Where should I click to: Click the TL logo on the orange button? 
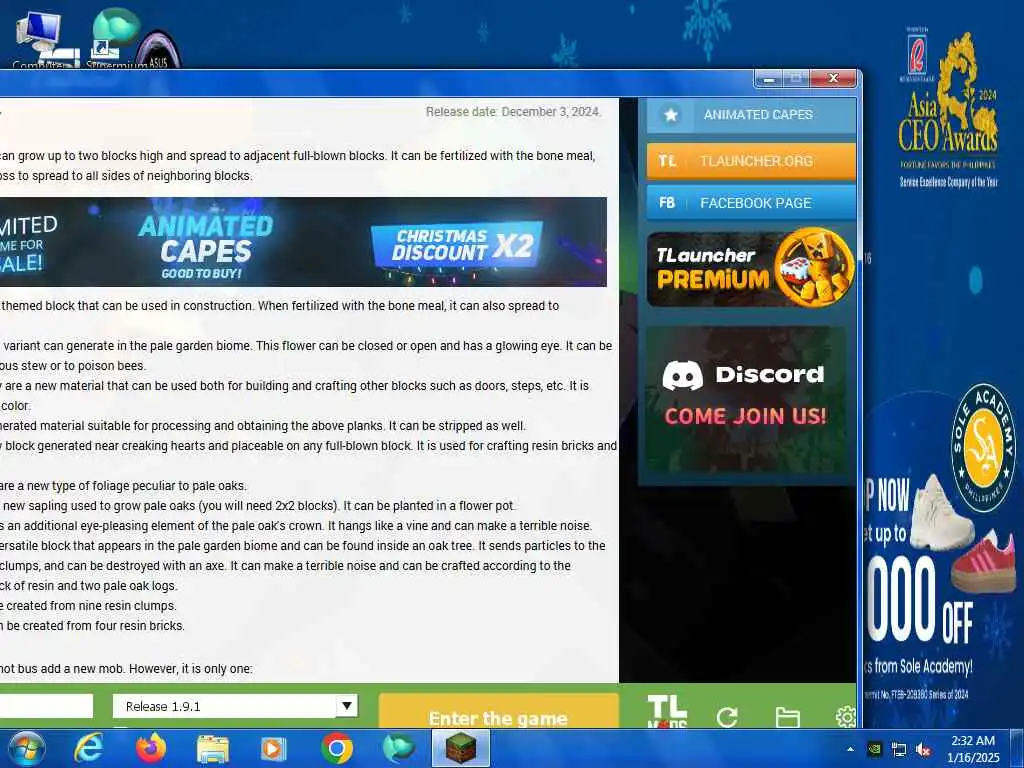pos(667,161)
